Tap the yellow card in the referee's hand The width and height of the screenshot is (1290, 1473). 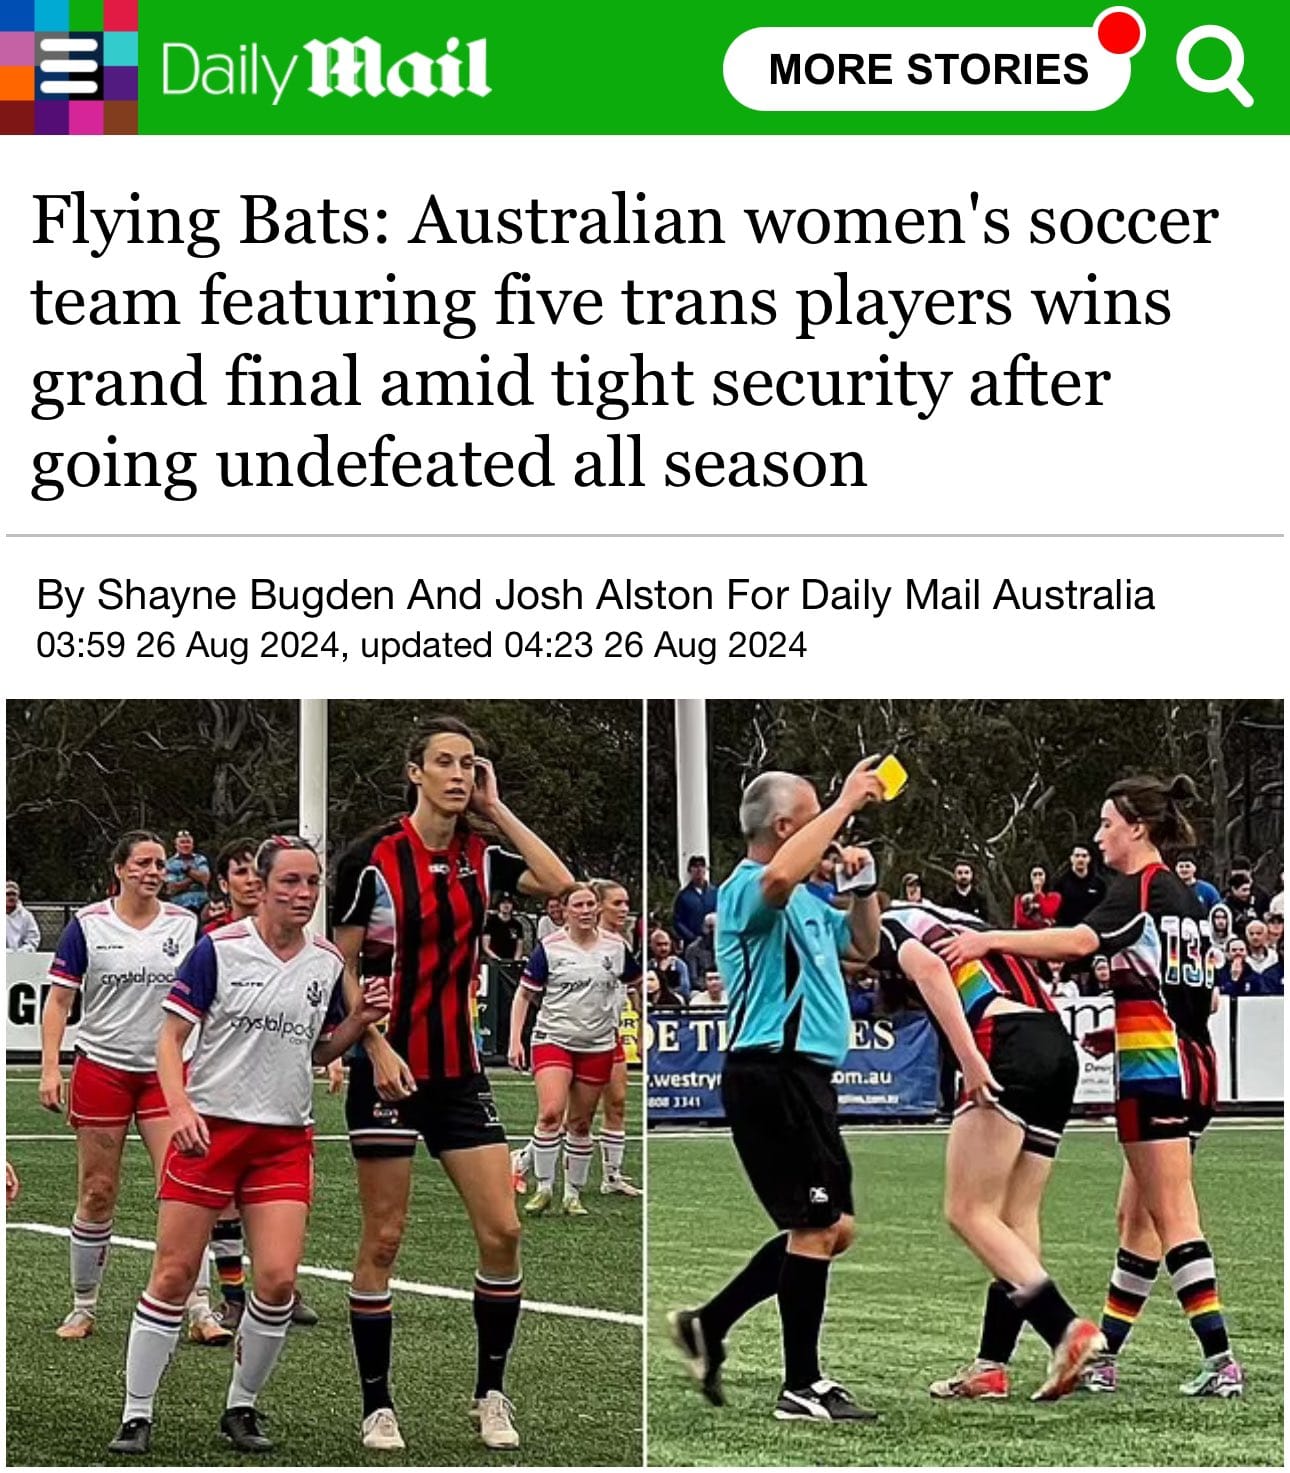coord(889,776)
